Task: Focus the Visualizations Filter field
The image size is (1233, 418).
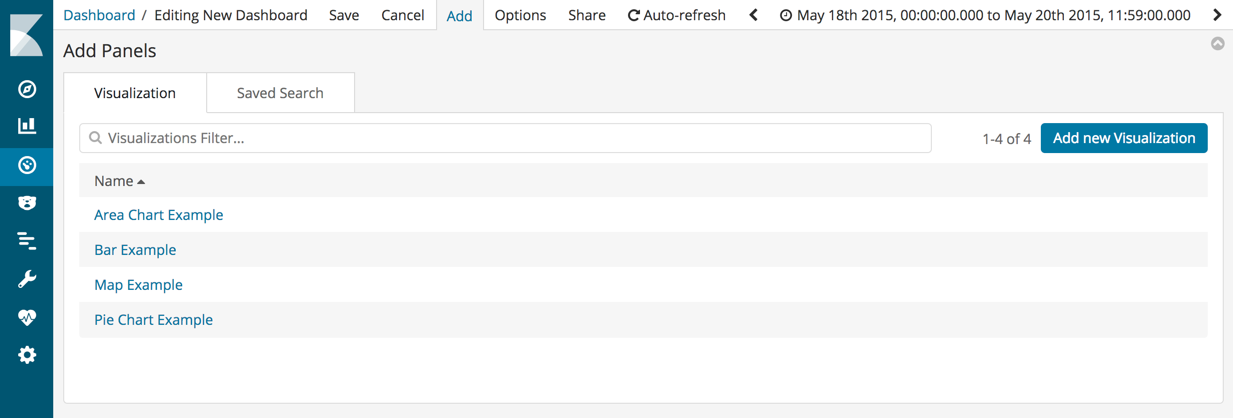Action: pos(505,138)
